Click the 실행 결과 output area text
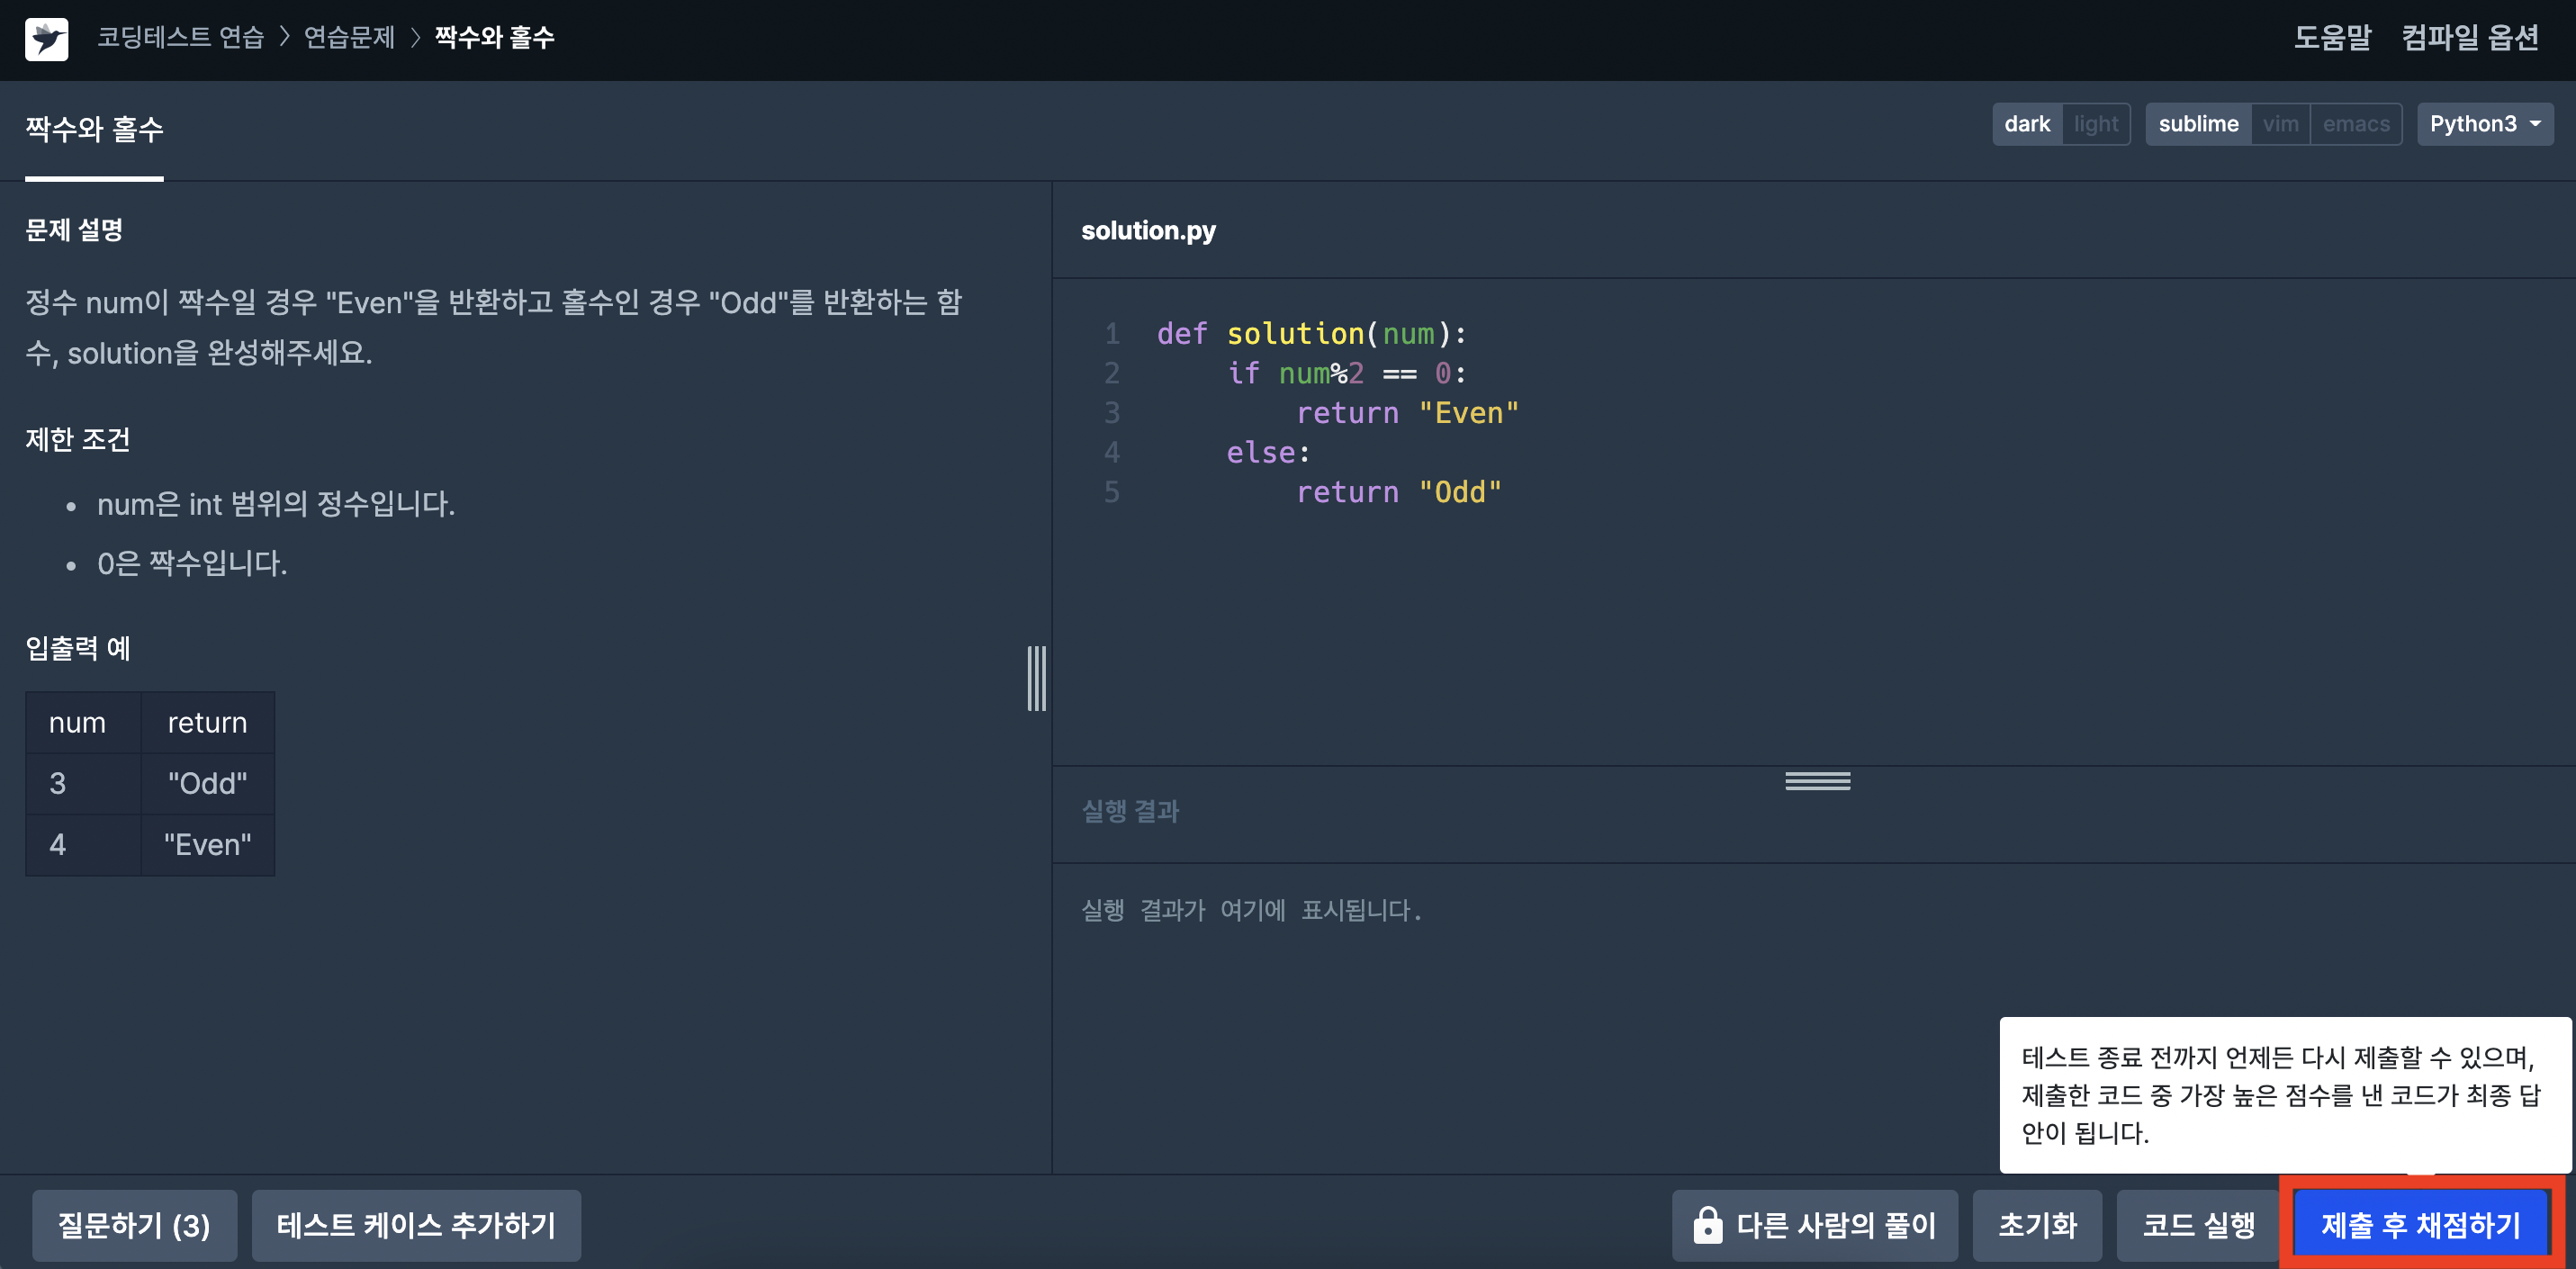Viewport: 2576px width, 1269px height. click(x=1251, y=910)
